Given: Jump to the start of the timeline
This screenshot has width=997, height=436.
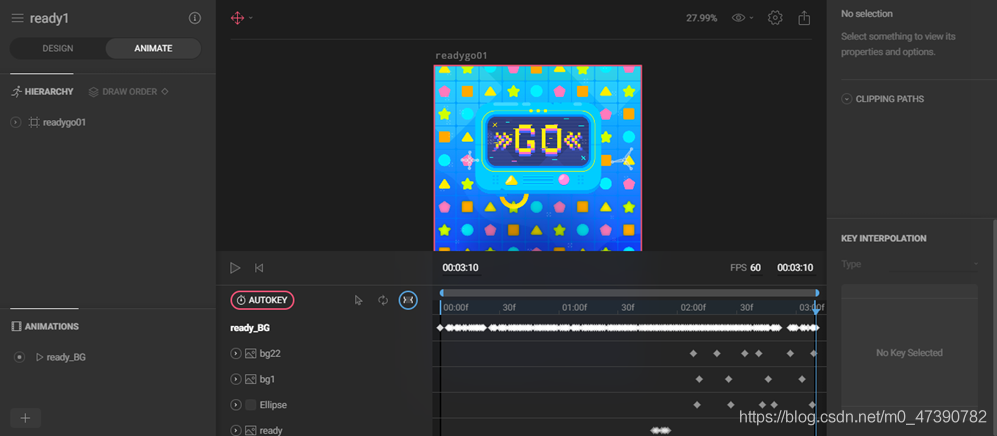Looking at the screenshot, I should (259, 268).
